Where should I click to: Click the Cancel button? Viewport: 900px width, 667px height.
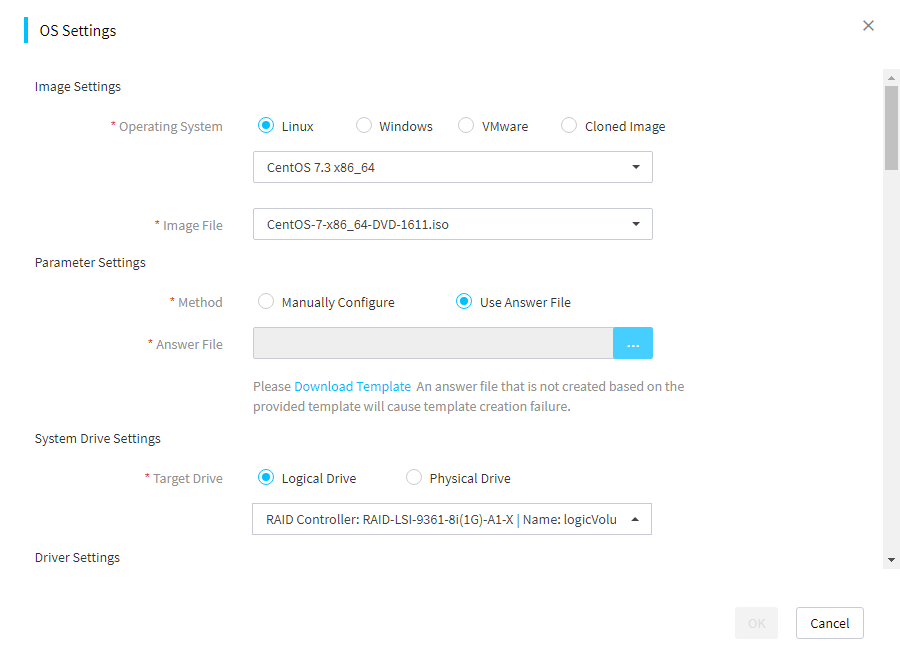[x=829, y=623]
